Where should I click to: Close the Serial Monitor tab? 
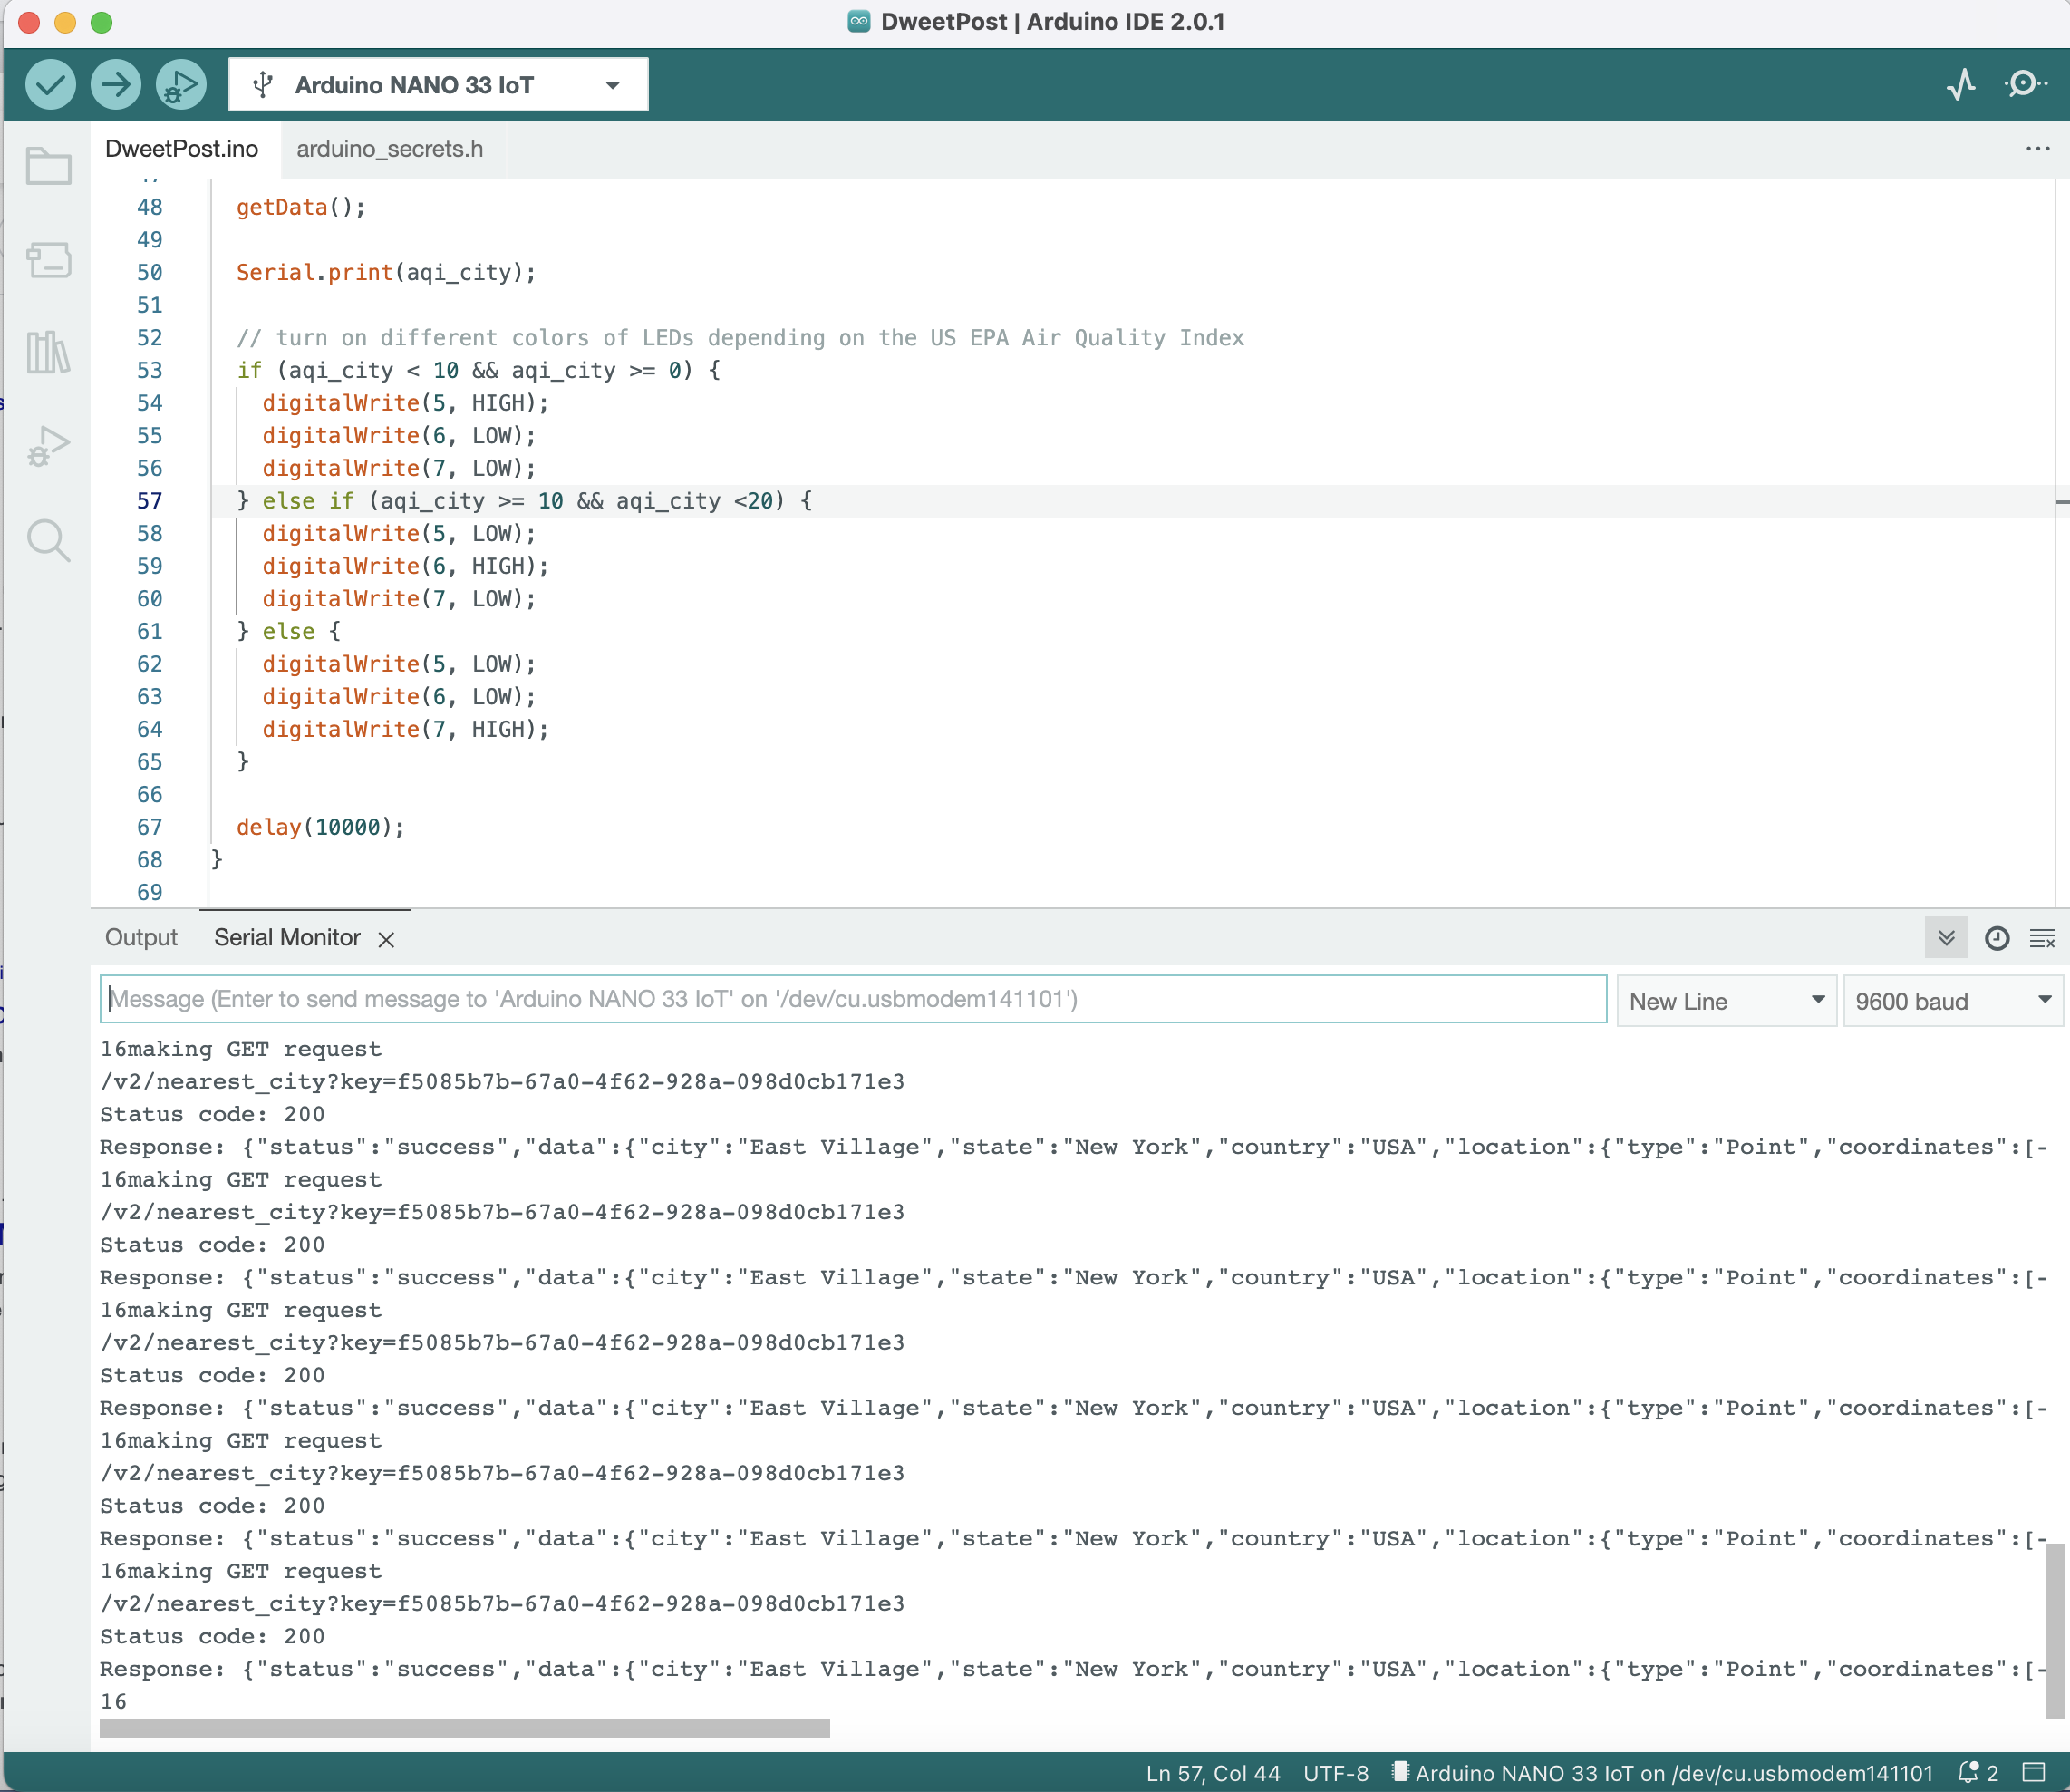(387, 939)
